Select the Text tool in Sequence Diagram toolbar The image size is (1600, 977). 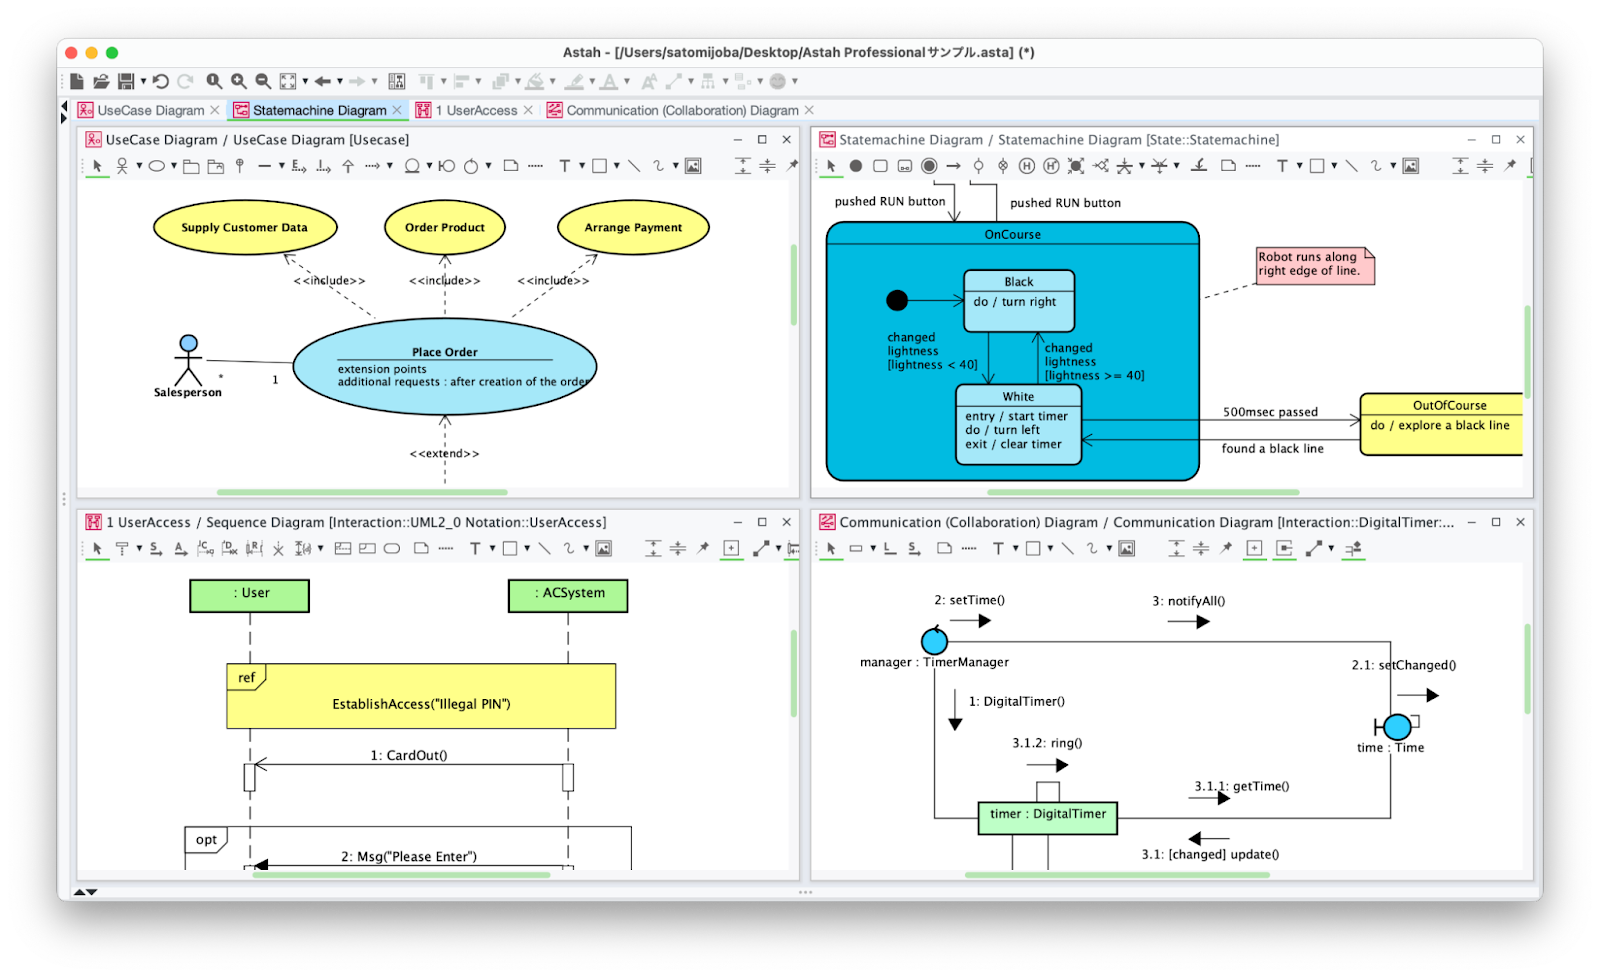[x=475, y=548]
